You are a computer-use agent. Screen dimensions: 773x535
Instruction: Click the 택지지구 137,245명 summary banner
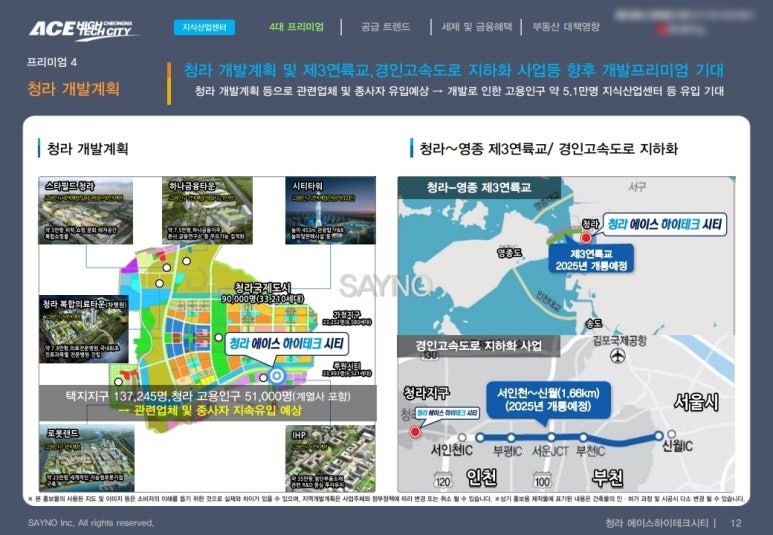(x=208, y=403)
